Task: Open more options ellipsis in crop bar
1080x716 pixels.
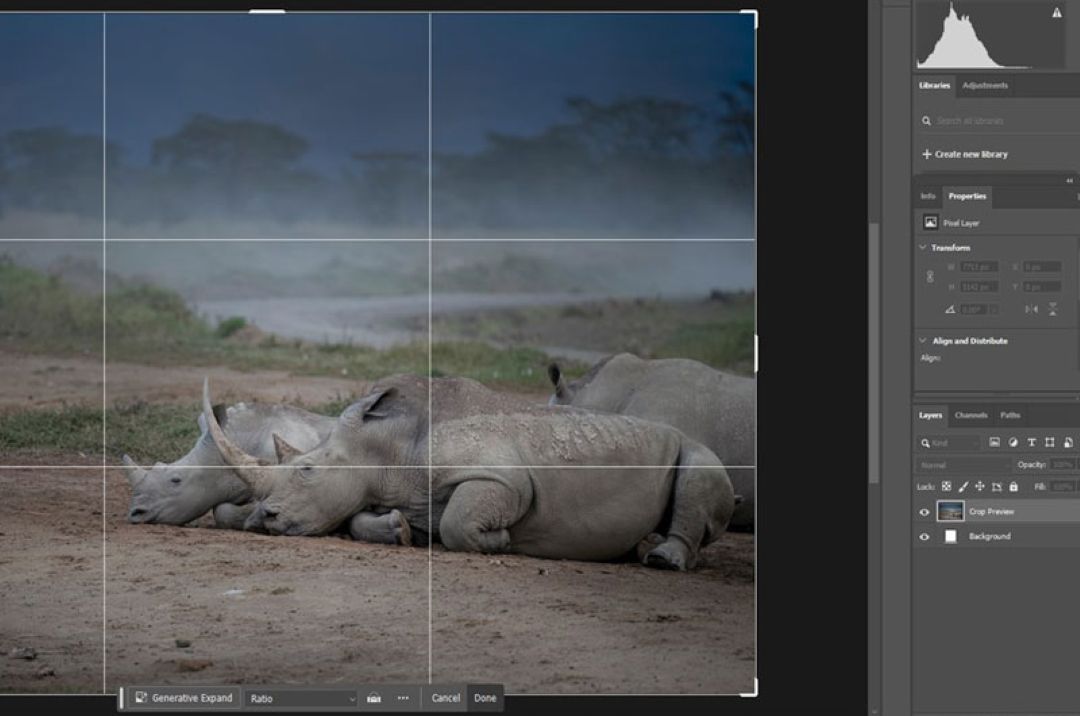Action: (403, 698)
